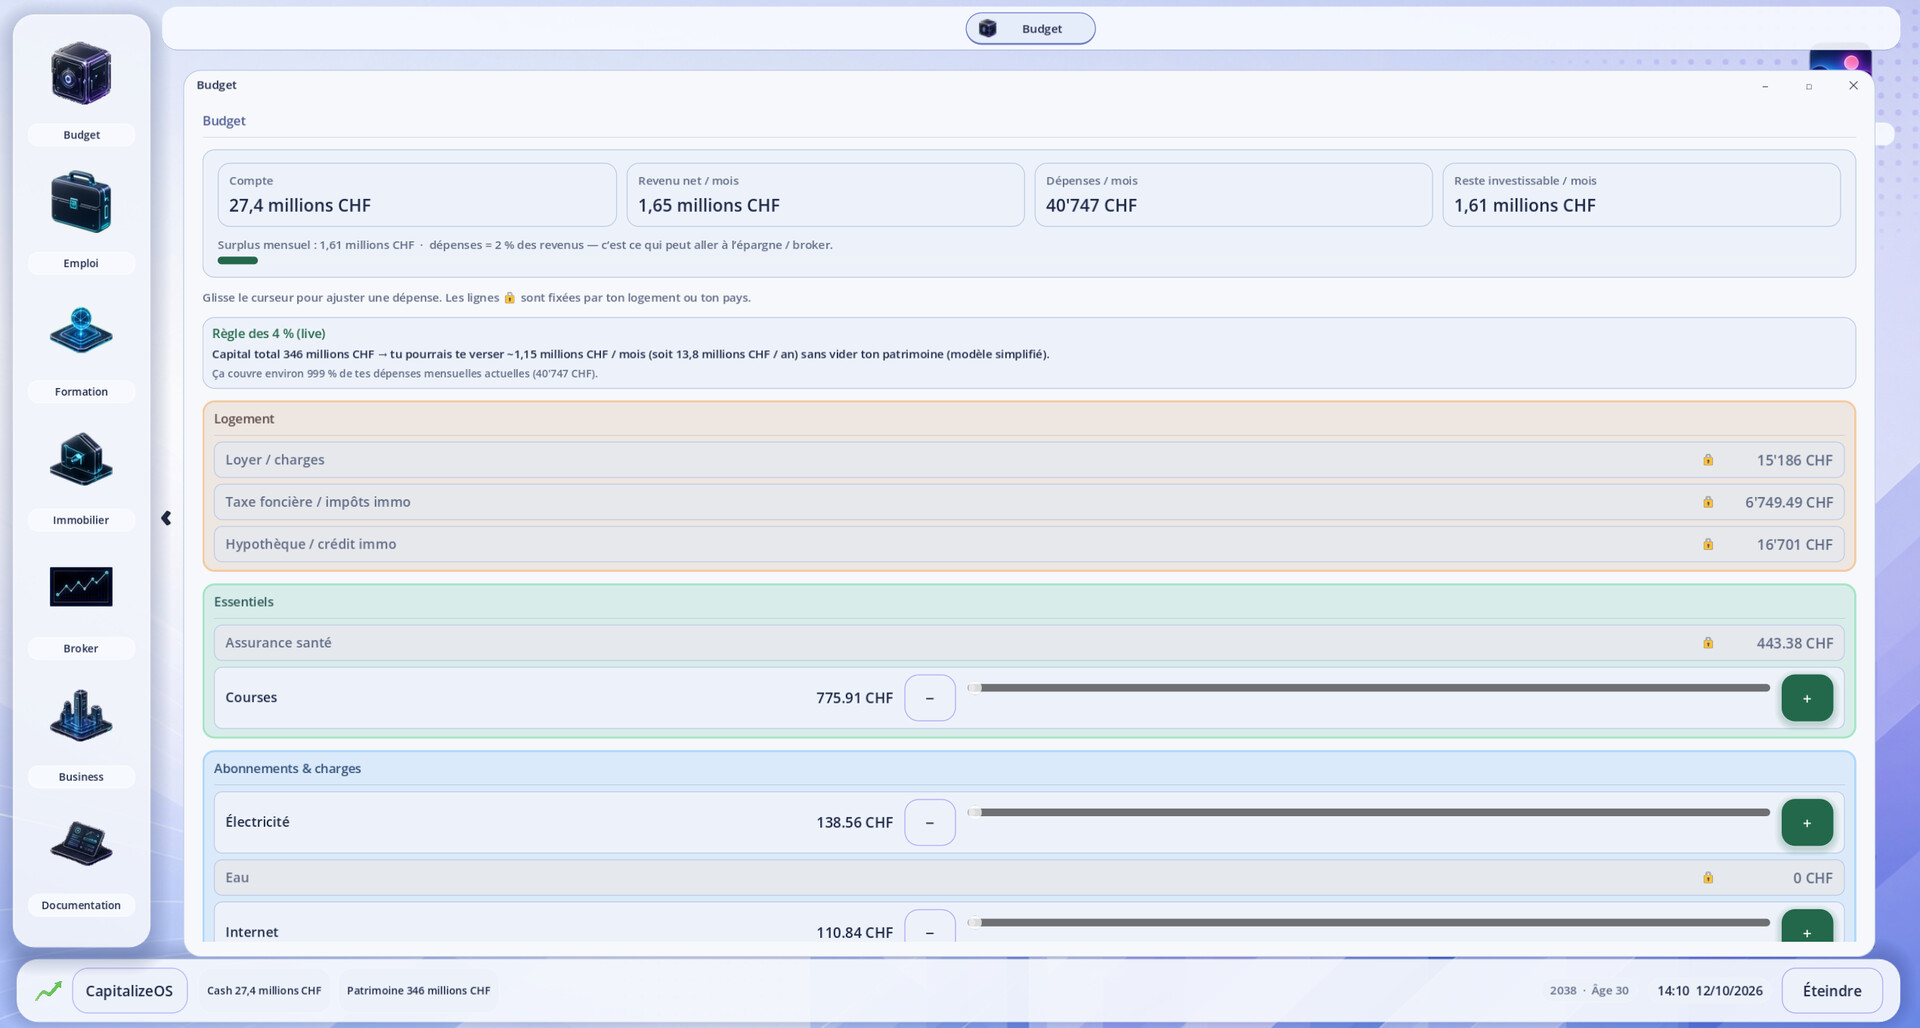The width and height of the screenshot is (1920, 1028).
Task: Click the Logement section heading
Action: [244, 419]
